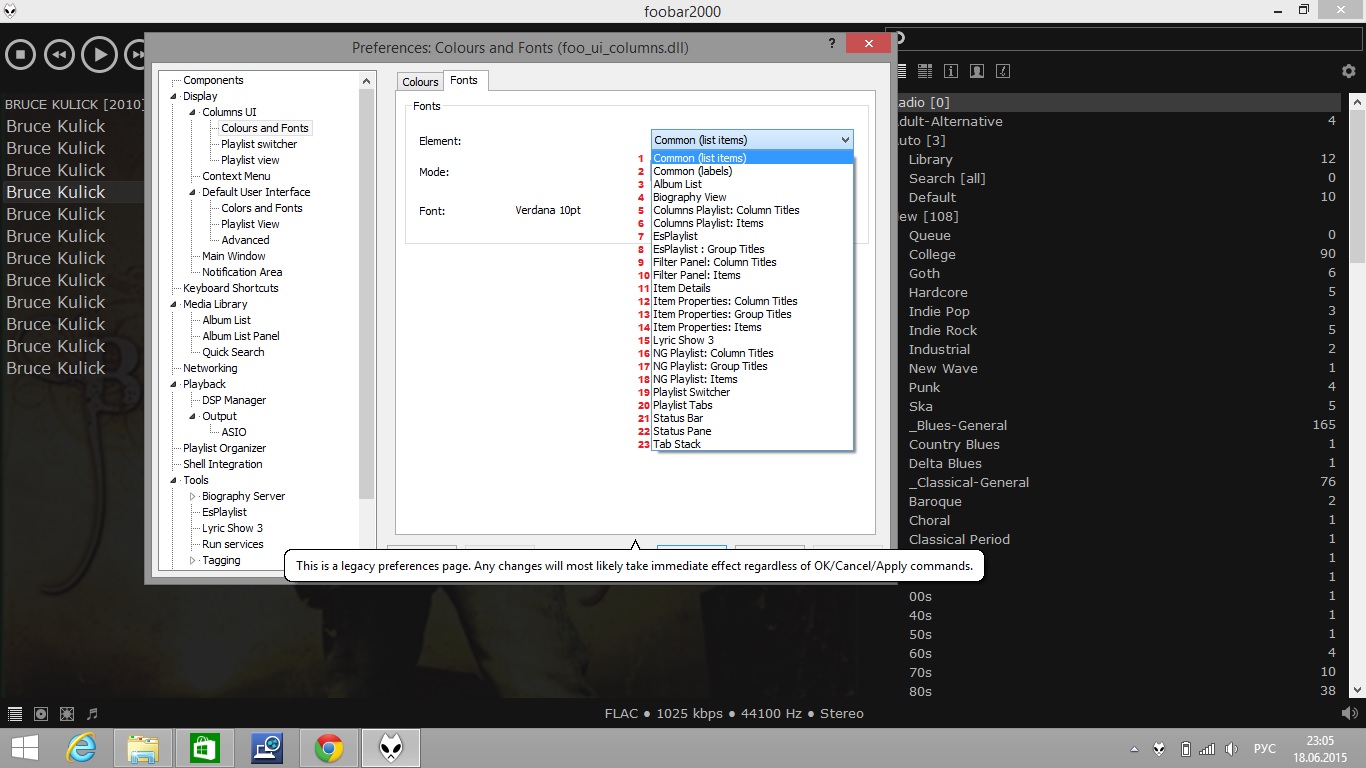Open the network signal tray icon
Image resolution: width=1366 pixels, height=768 pixels.
[1207, 749]
